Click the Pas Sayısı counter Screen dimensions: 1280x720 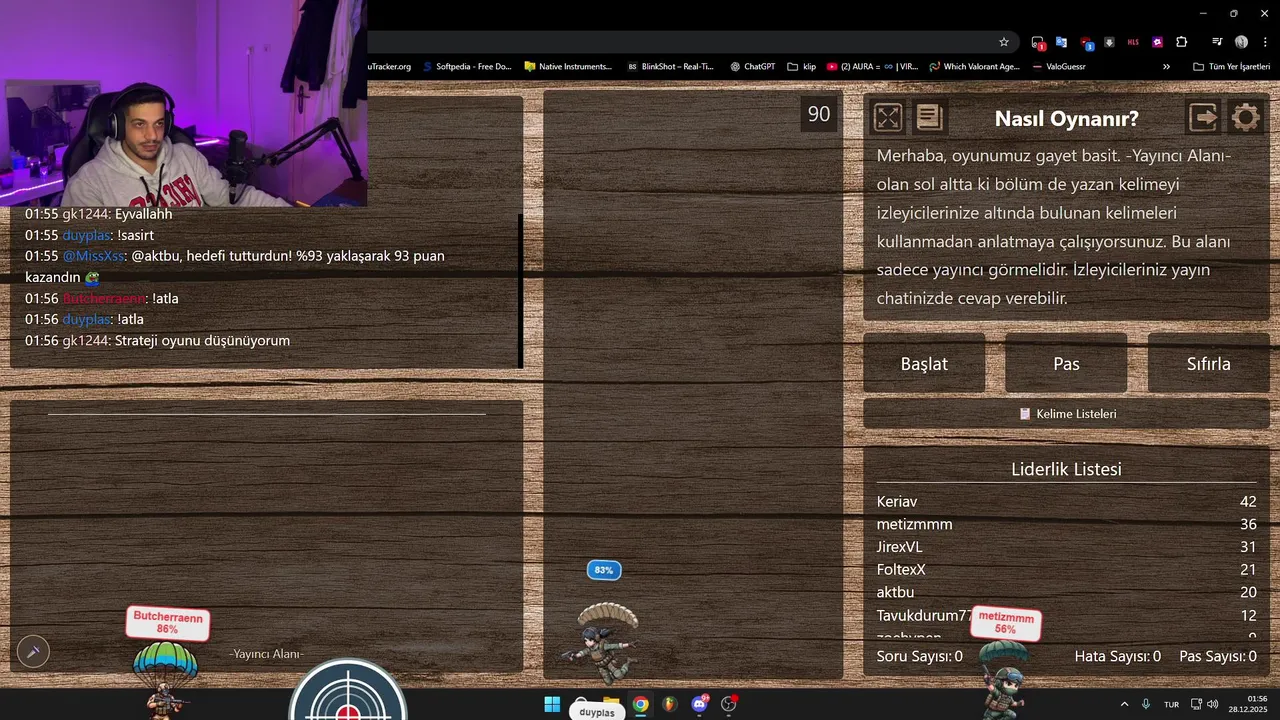point(1218,656)
